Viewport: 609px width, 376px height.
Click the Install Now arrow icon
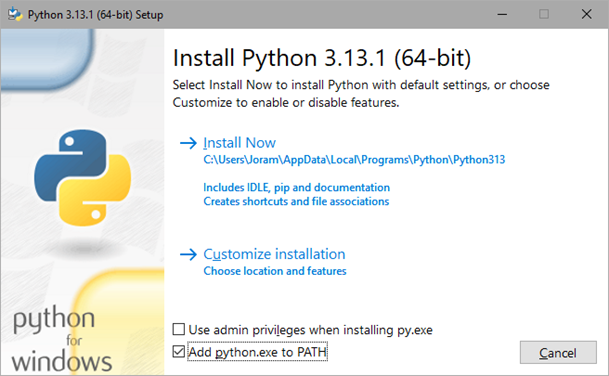188,143
